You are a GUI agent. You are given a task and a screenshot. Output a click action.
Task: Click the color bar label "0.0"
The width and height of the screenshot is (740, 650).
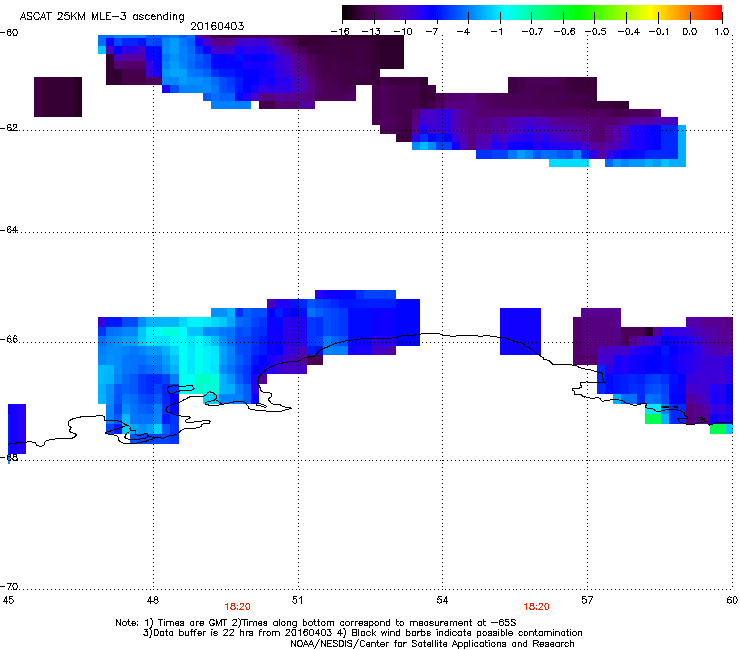click(690, 32)
